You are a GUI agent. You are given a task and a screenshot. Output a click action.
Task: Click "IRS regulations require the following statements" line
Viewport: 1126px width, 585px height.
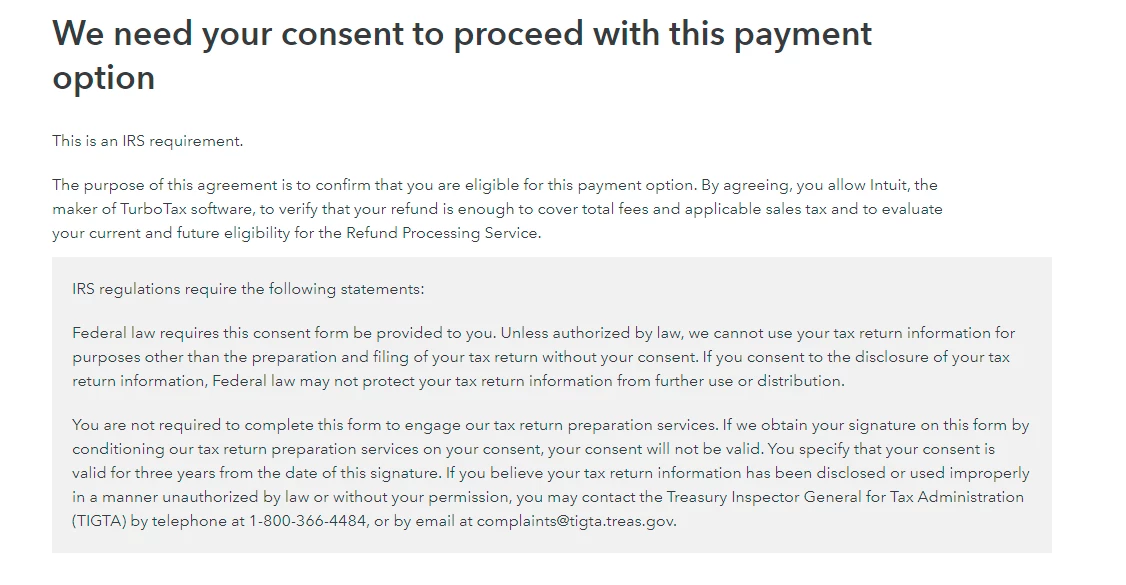248,289
